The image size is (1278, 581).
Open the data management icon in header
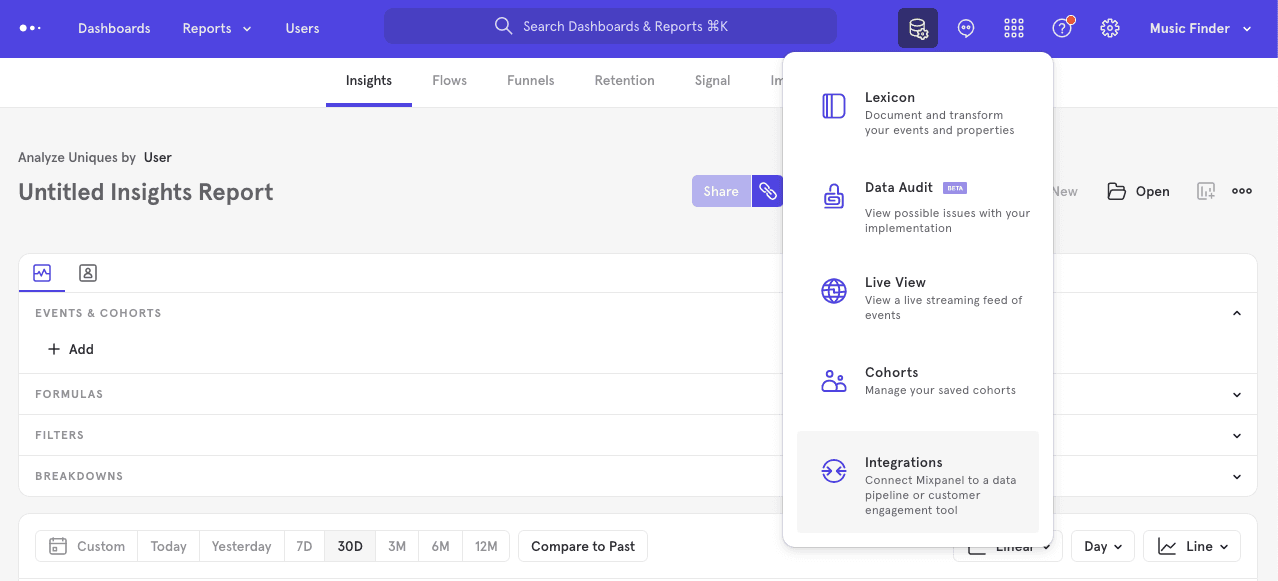(917, 28)
